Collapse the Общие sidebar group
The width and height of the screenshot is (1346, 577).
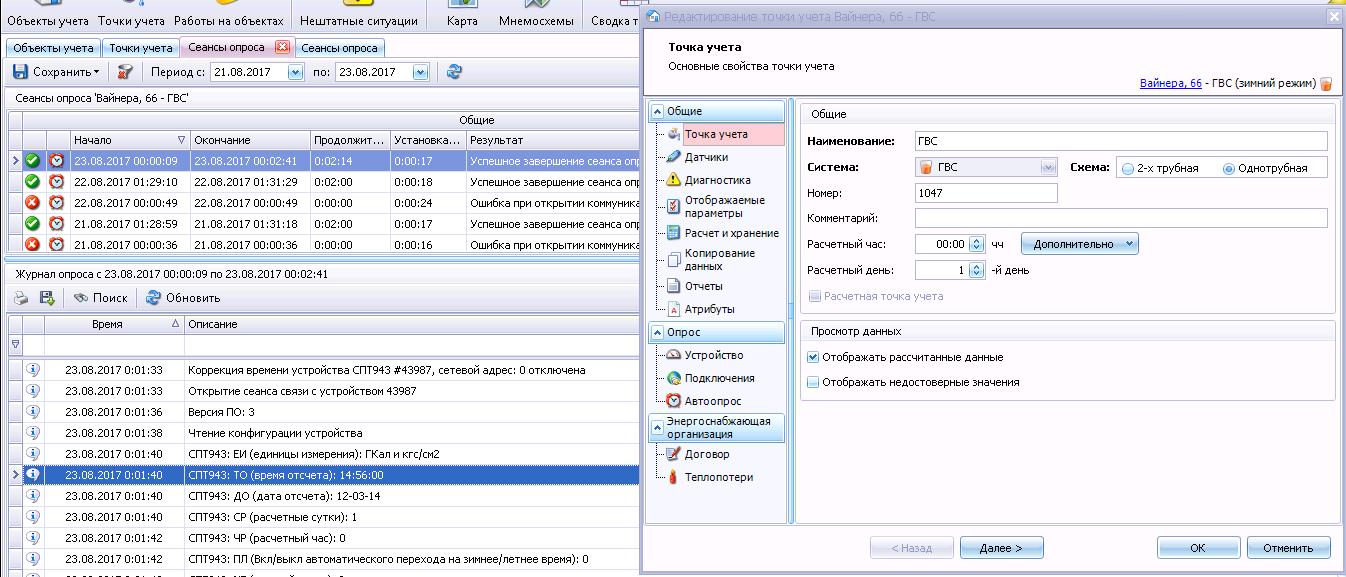pyautogui.click(x=658, y=111)
